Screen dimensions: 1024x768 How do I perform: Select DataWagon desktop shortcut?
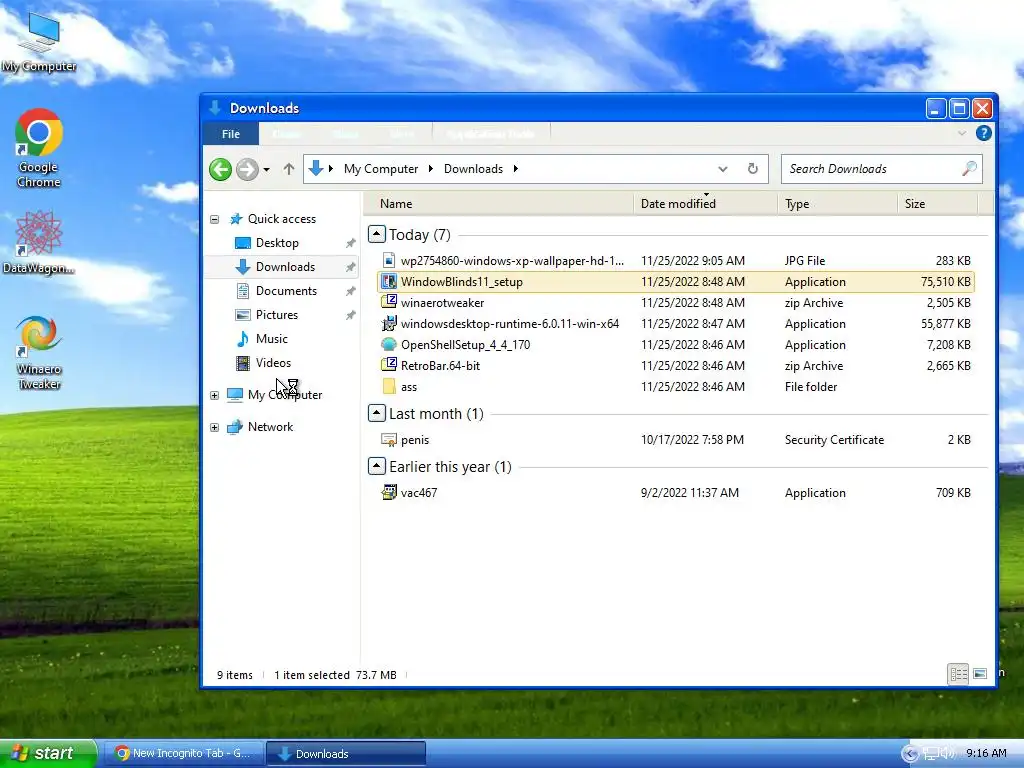coord(39,242)
